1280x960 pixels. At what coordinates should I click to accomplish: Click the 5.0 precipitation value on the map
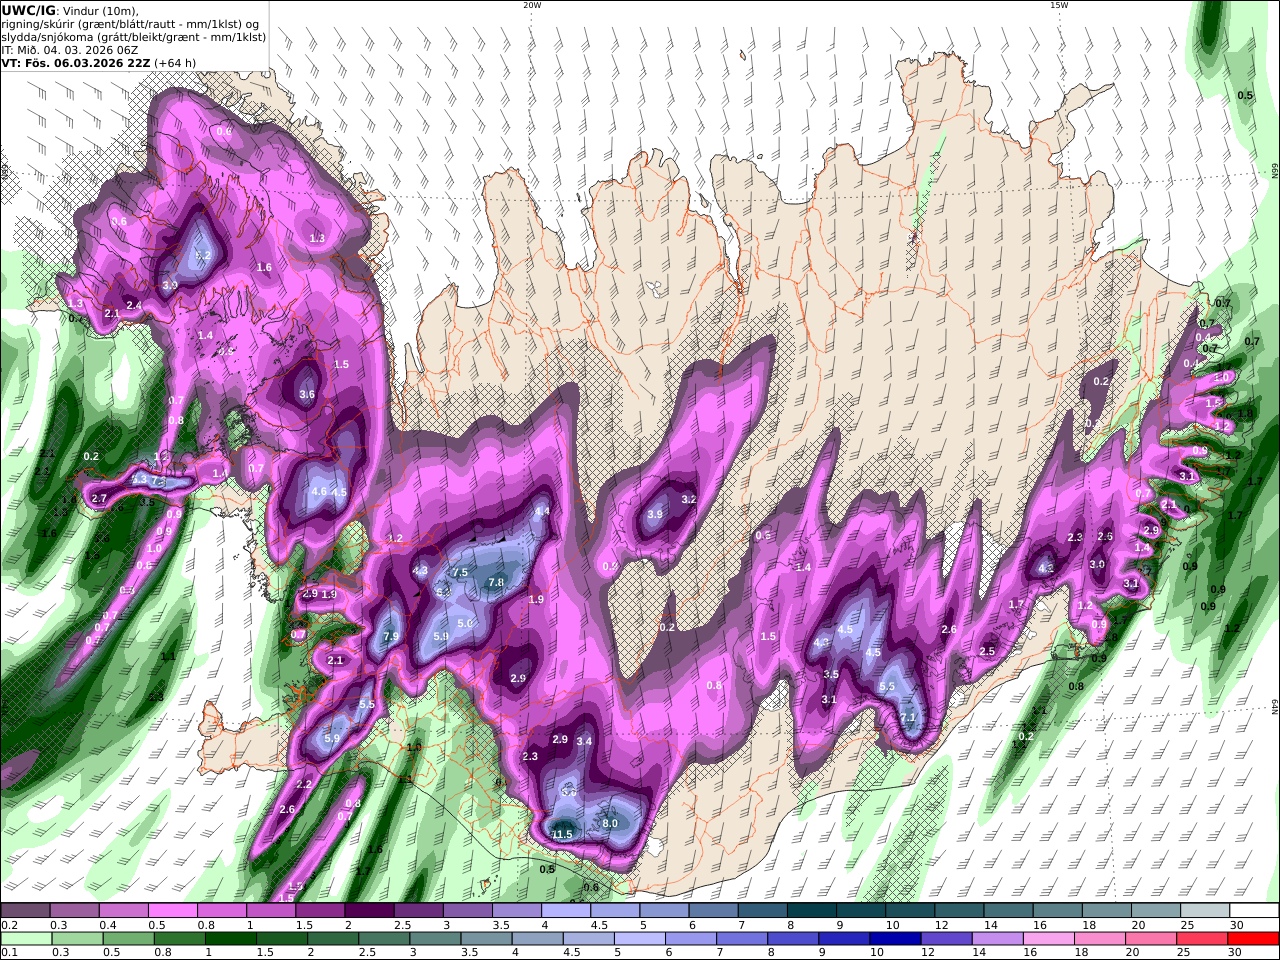click(465, 623)
